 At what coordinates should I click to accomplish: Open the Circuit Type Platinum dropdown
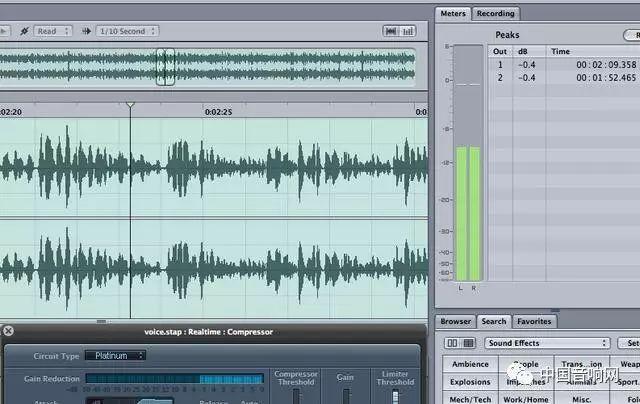(115, 356)
